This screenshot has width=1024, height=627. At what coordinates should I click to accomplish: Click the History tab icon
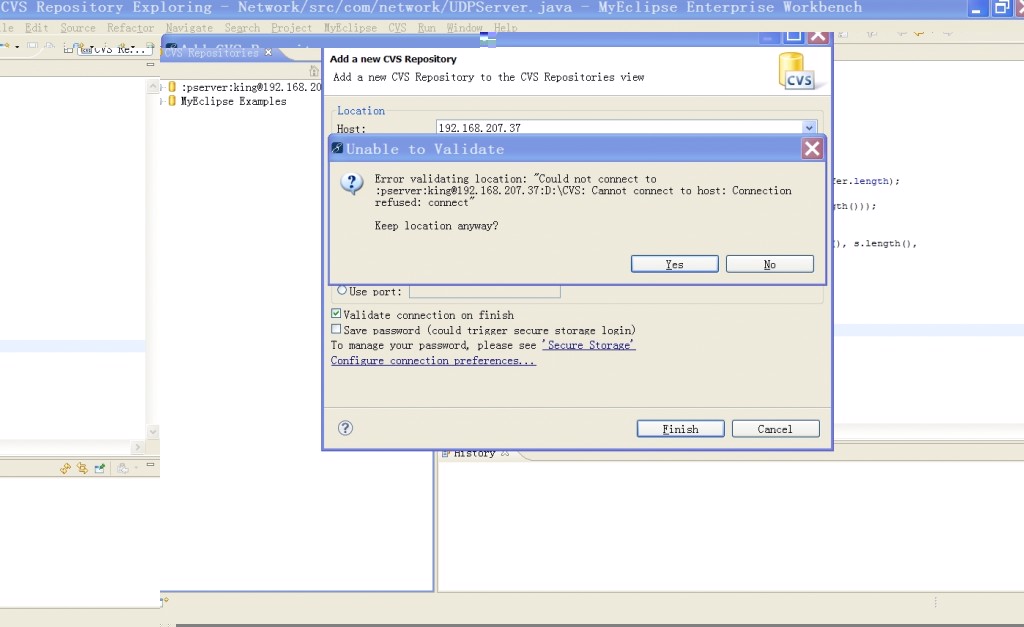[x=446, y=453]
